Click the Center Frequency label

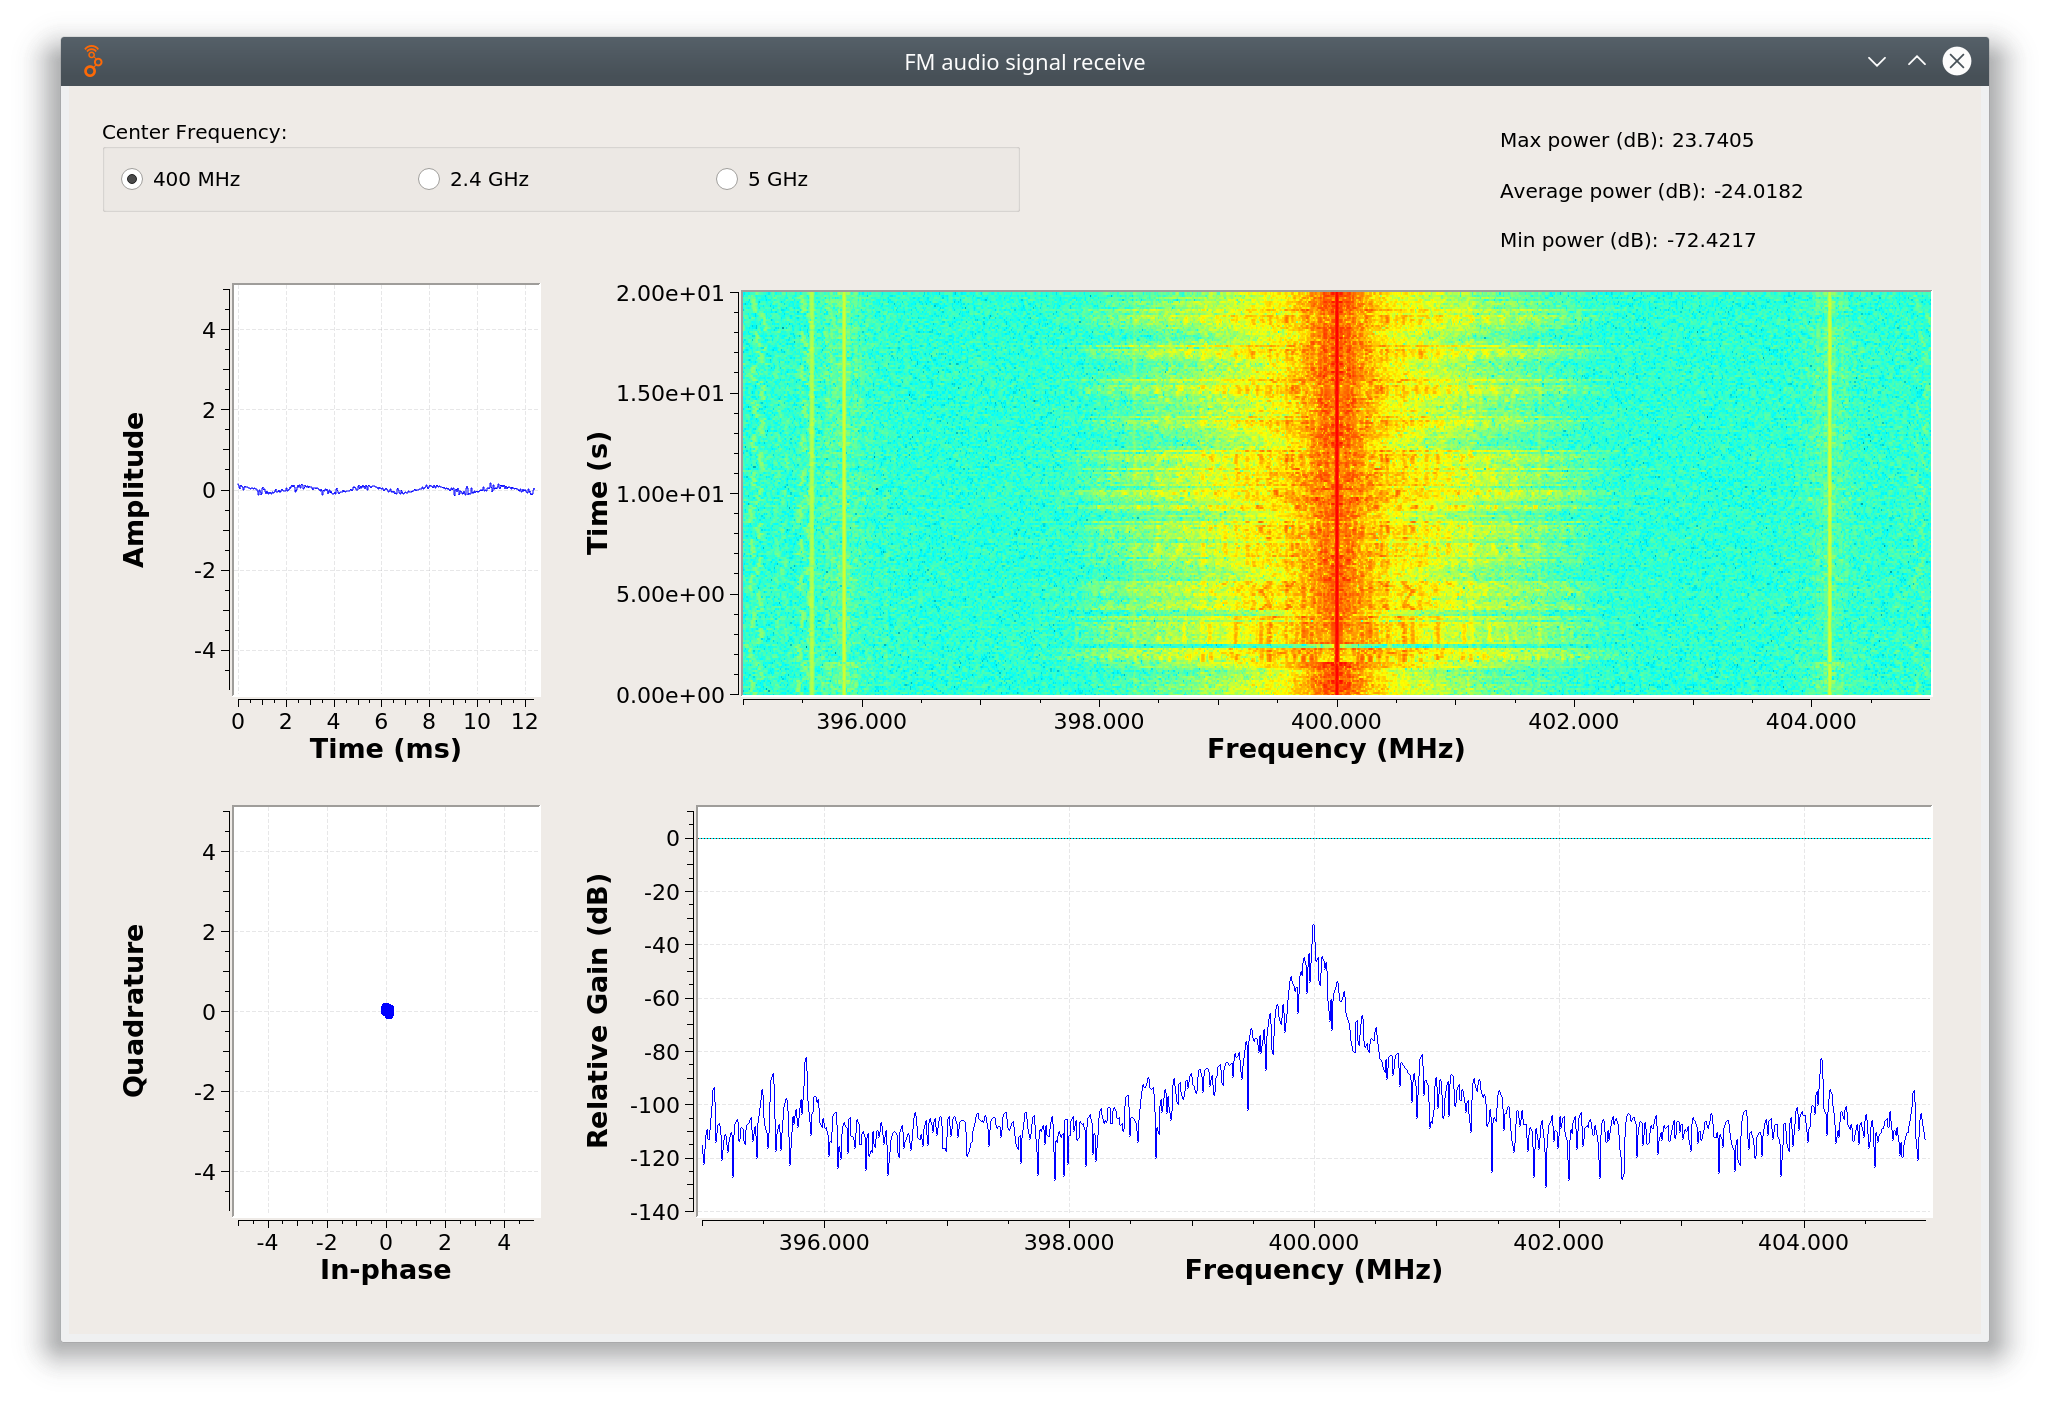click(x=194, y=132)
